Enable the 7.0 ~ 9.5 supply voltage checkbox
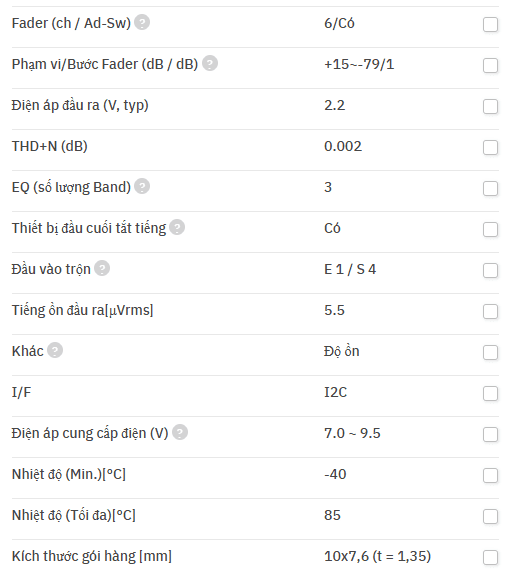505x575 pixels. [490, 435]
